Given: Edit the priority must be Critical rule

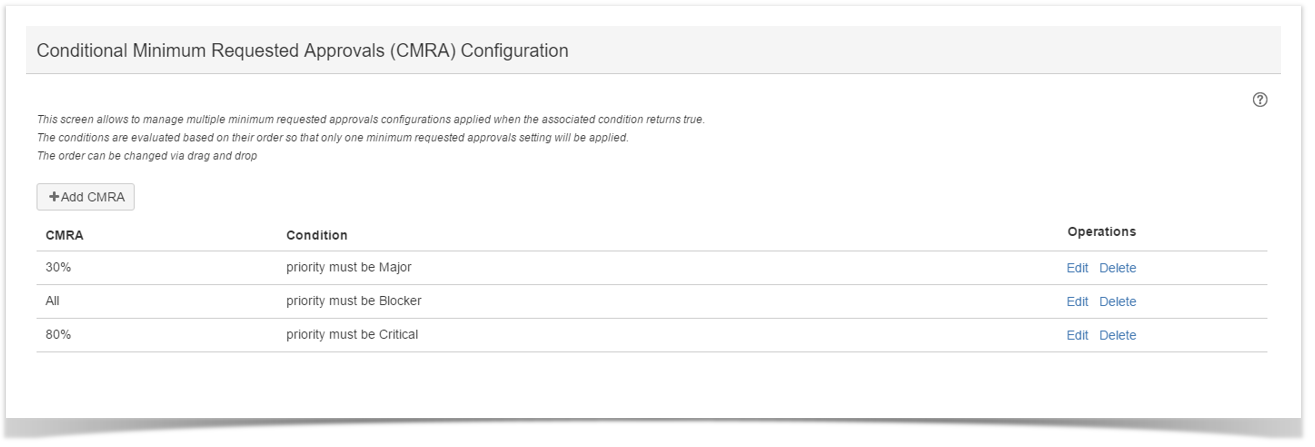Looking at the screenshot, I should 1077,336.
